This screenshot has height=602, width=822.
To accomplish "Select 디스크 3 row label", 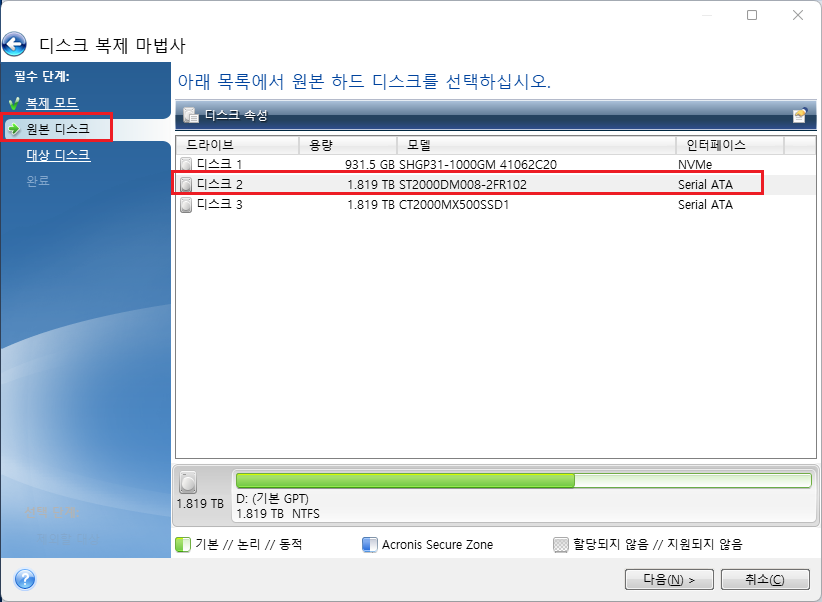I will [219, 205].
